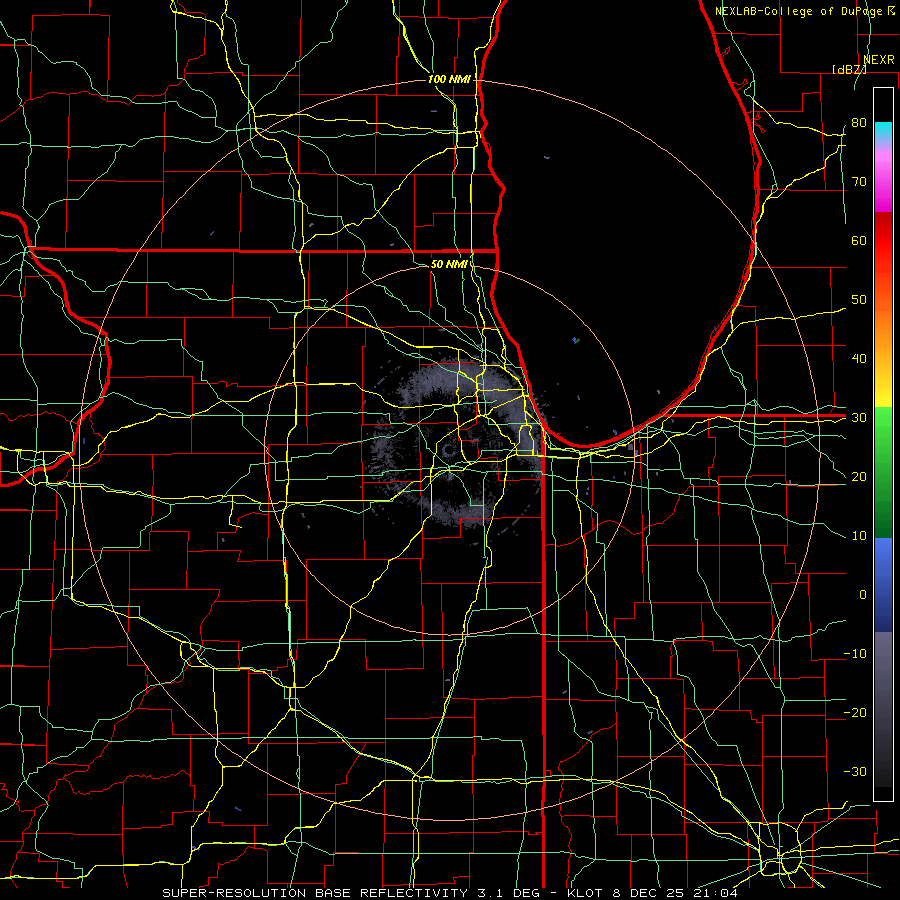Viewport: 900px width, 900px height.
Task: Click the 20 dBZ scale value
Action: (x=859, y=476)
